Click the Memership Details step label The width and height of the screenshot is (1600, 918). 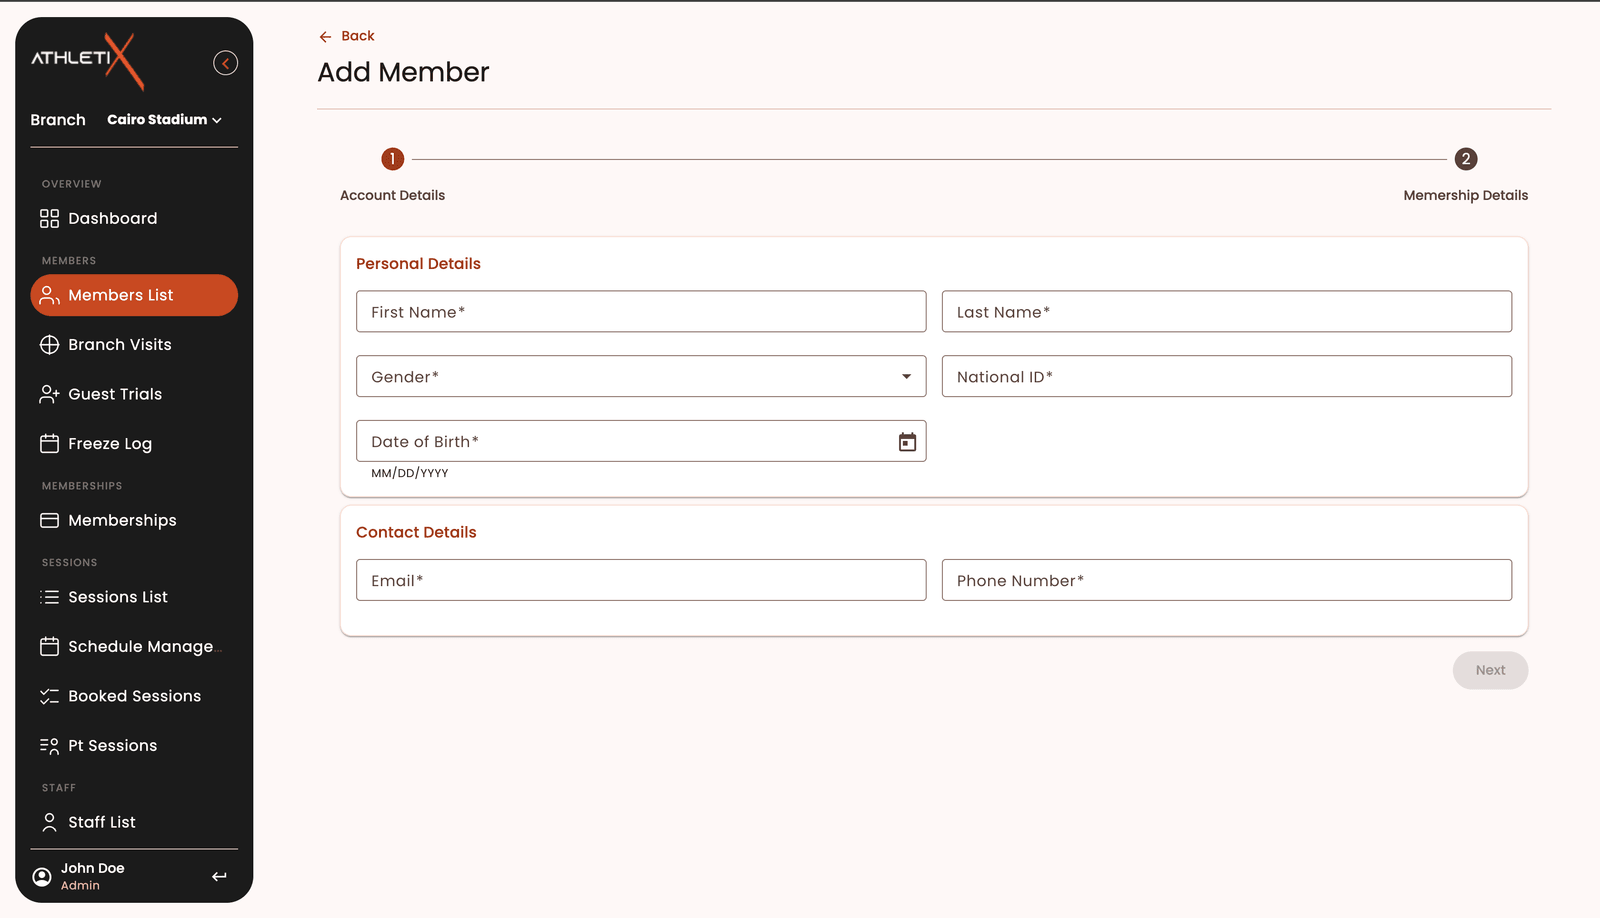click(1465, 195)
